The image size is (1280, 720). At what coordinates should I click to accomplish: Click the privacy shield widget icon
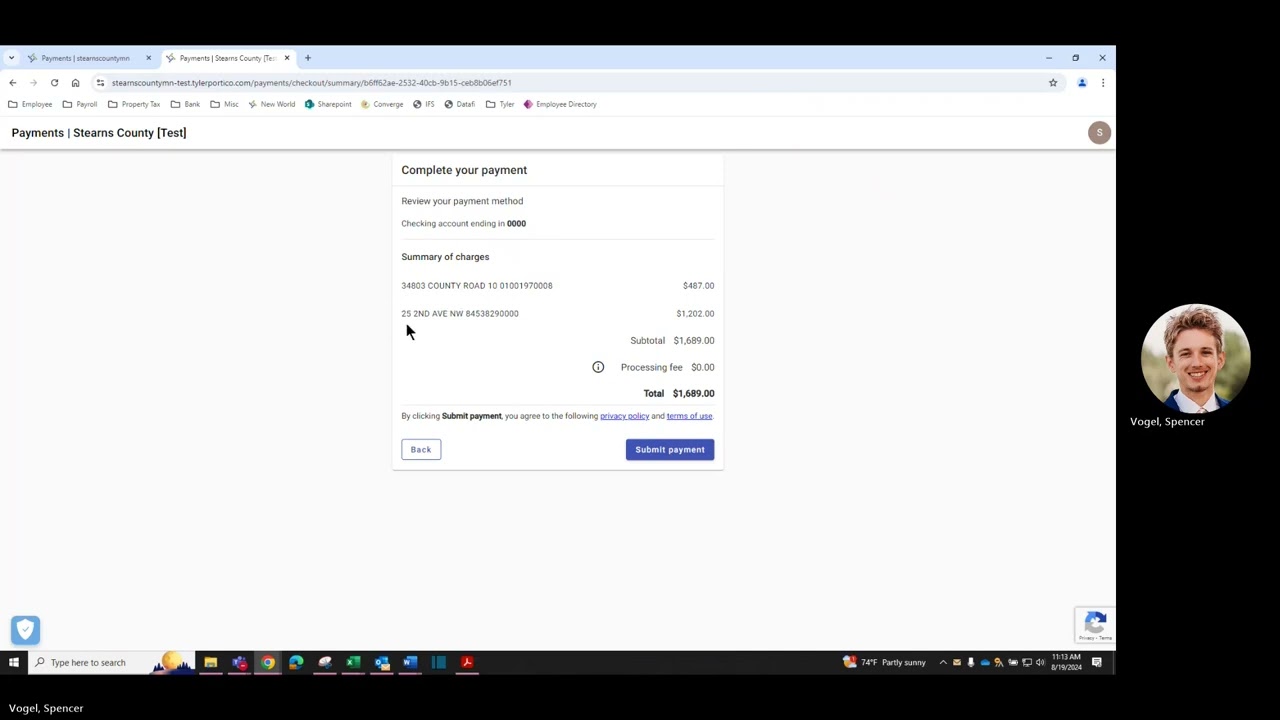coord(25,629)
